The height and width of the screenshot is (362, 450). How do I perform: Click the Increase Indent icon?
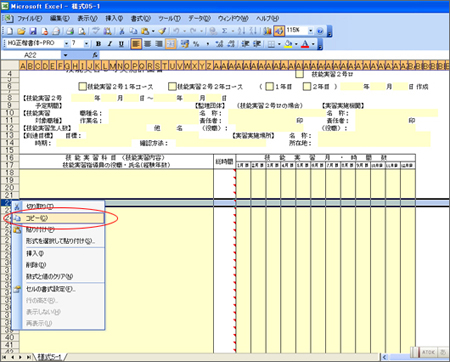click(x=257, y=44)
